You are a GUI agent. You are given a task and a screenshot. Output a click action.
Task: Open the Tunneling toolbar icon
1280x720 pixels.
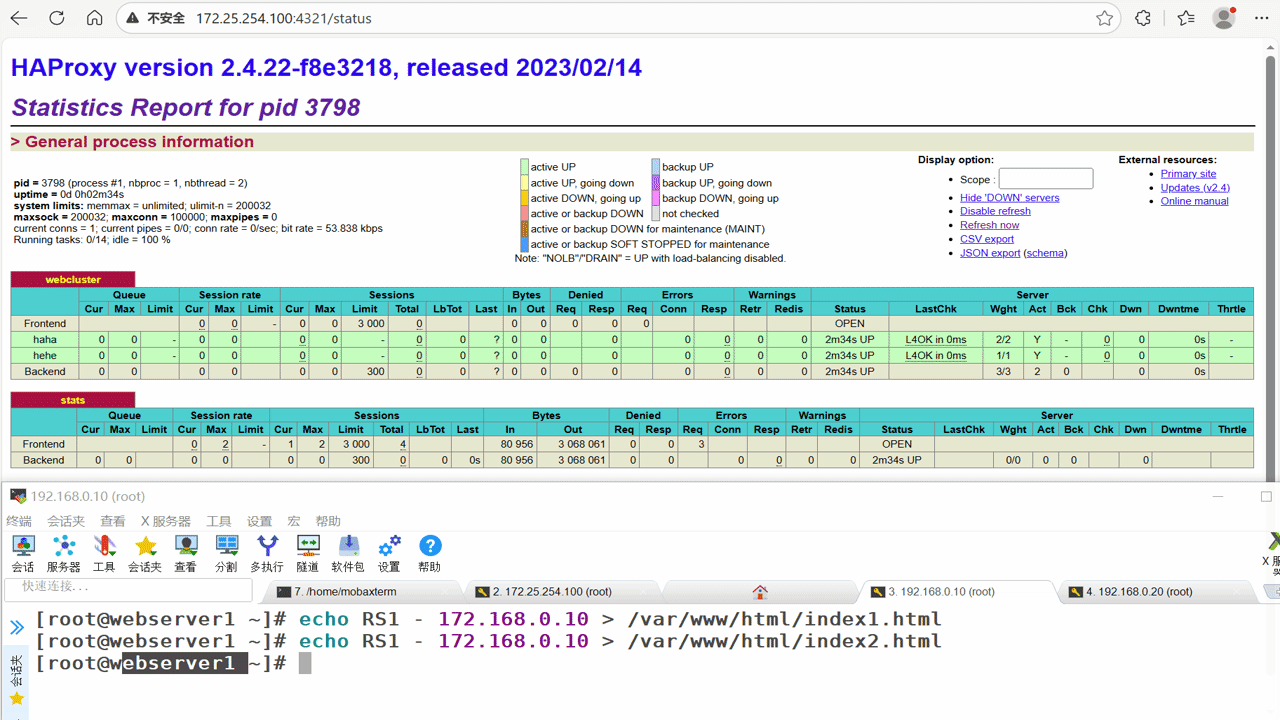(308, 553)
